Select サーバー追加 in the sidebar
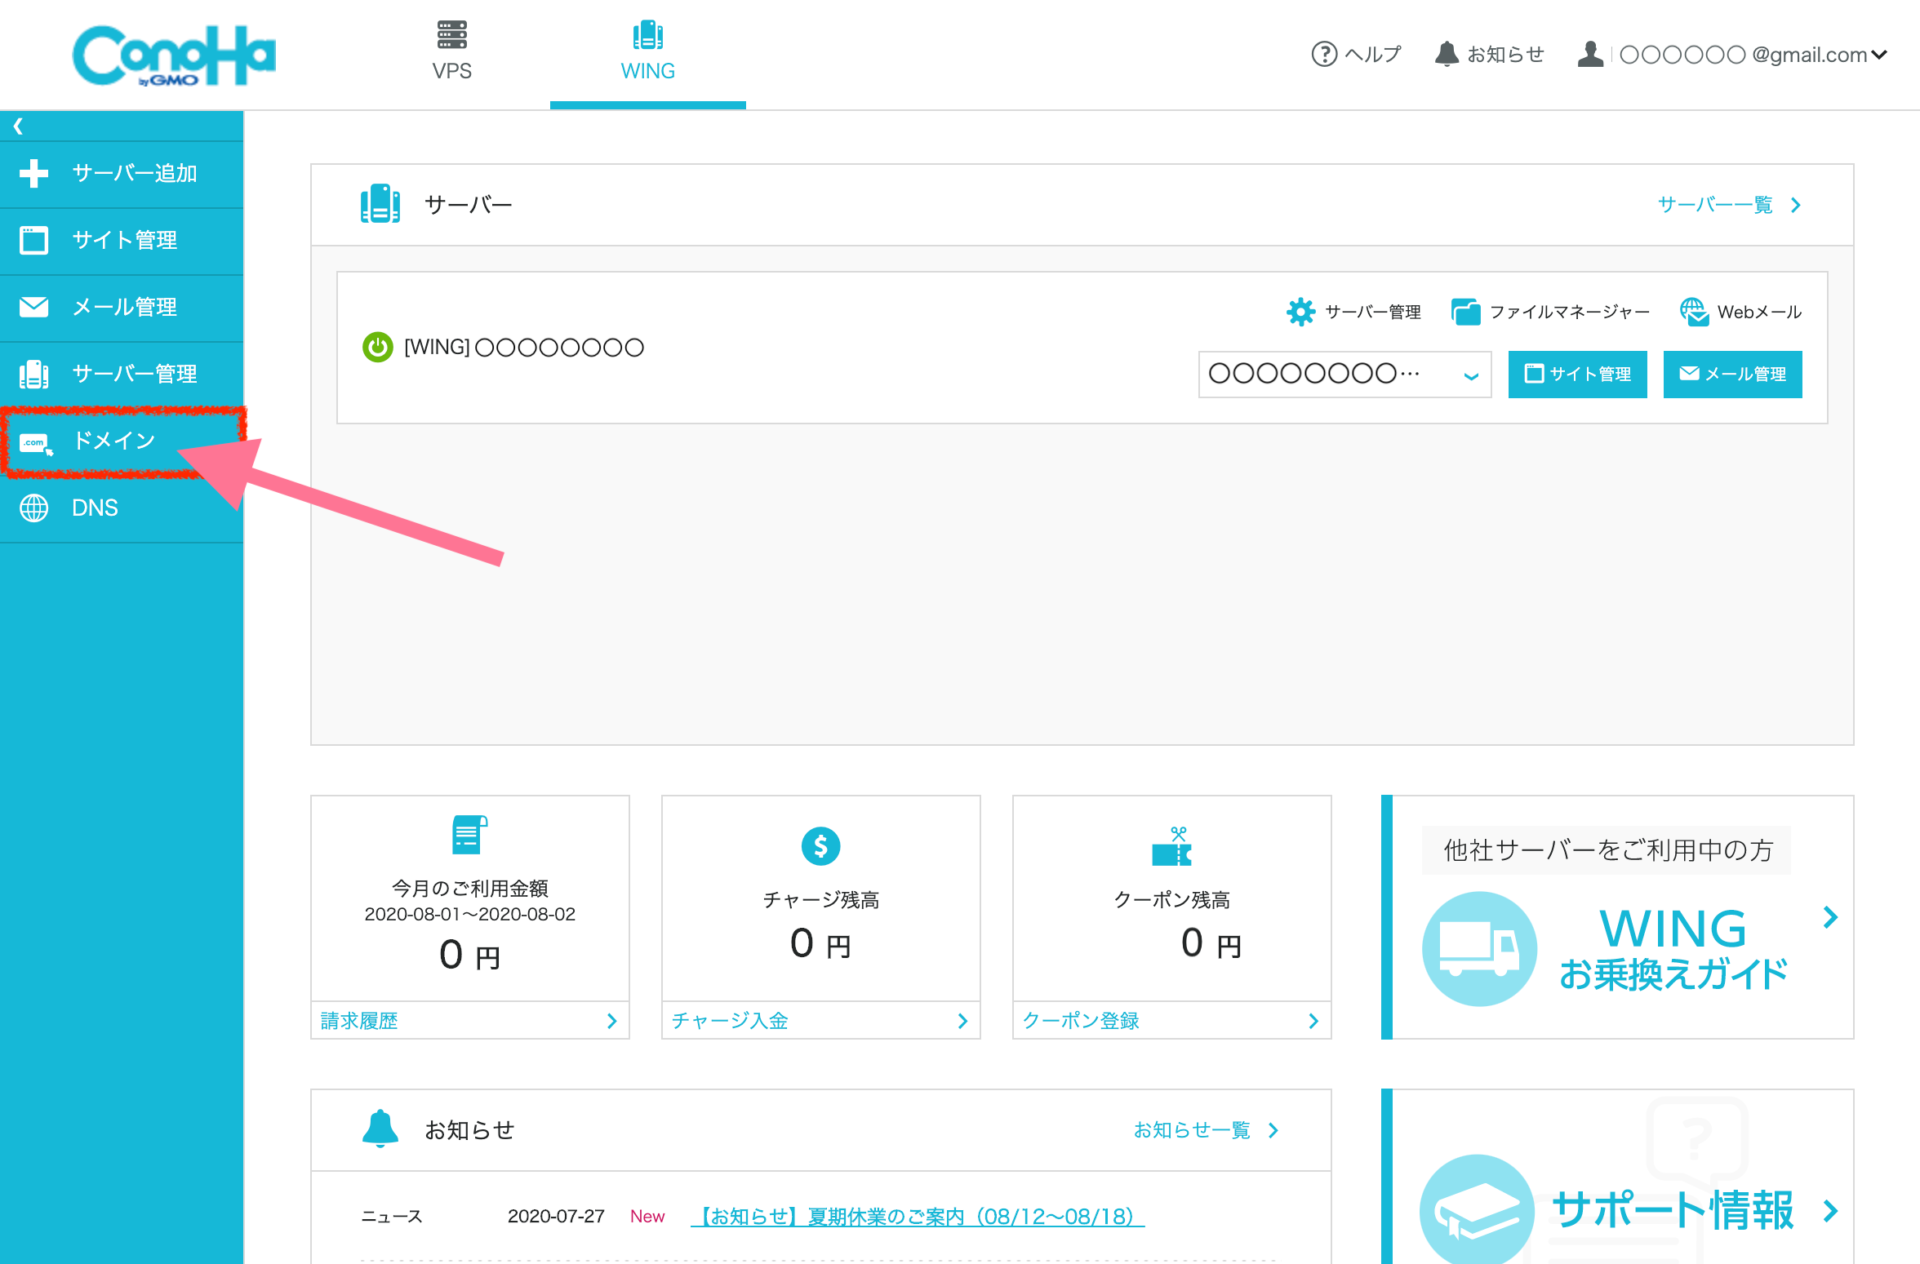The image size is (1920, 1264). (x=121, y=174)
